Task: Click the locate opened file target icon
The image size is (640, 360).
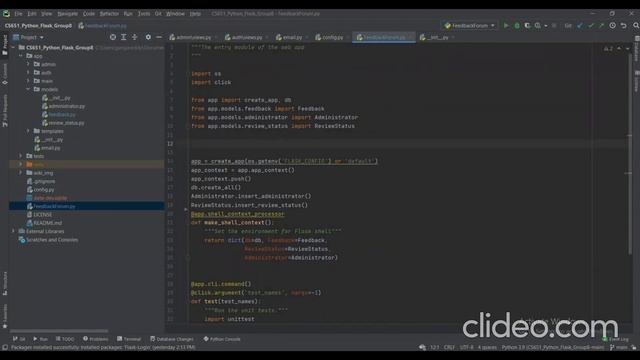Action: pyautogui.click(x=113, y=37)
